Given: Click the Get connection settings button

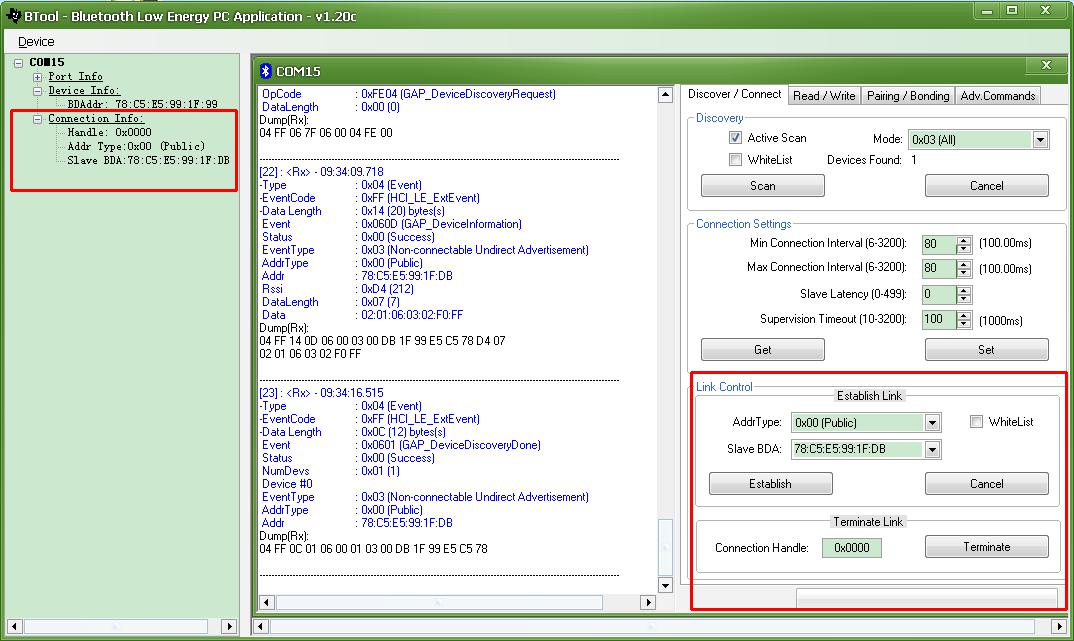Looking at the screenshot, I should coord(762,349).
